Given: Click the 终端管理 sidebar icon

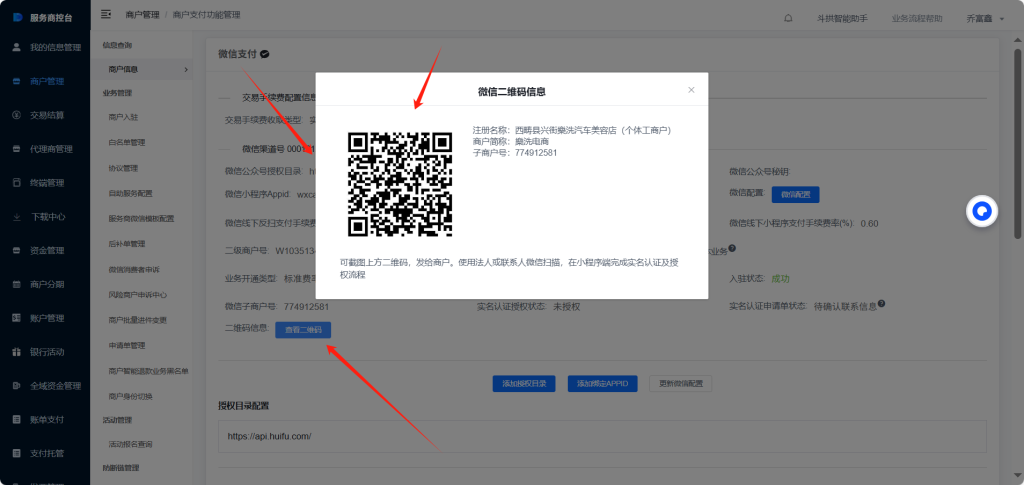Looking at the screenshot, I should pos(17,183).
